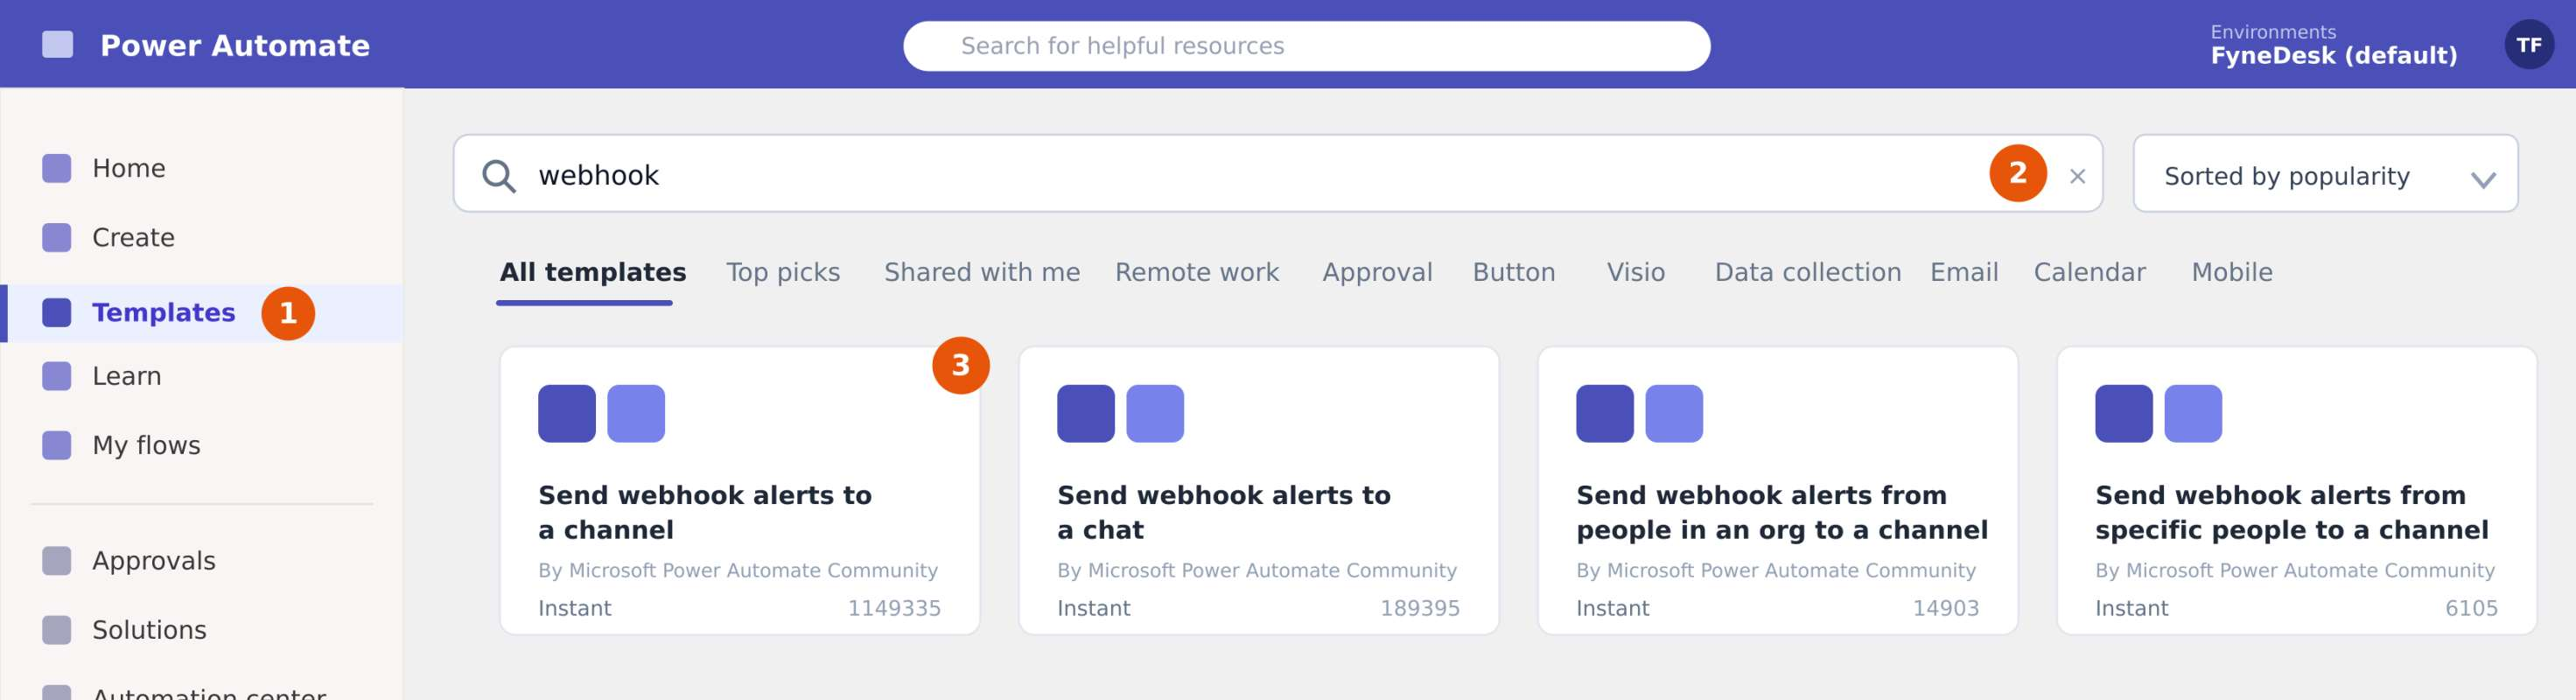
Task: Click the 'Environments' label in header
Action: 2273,32
